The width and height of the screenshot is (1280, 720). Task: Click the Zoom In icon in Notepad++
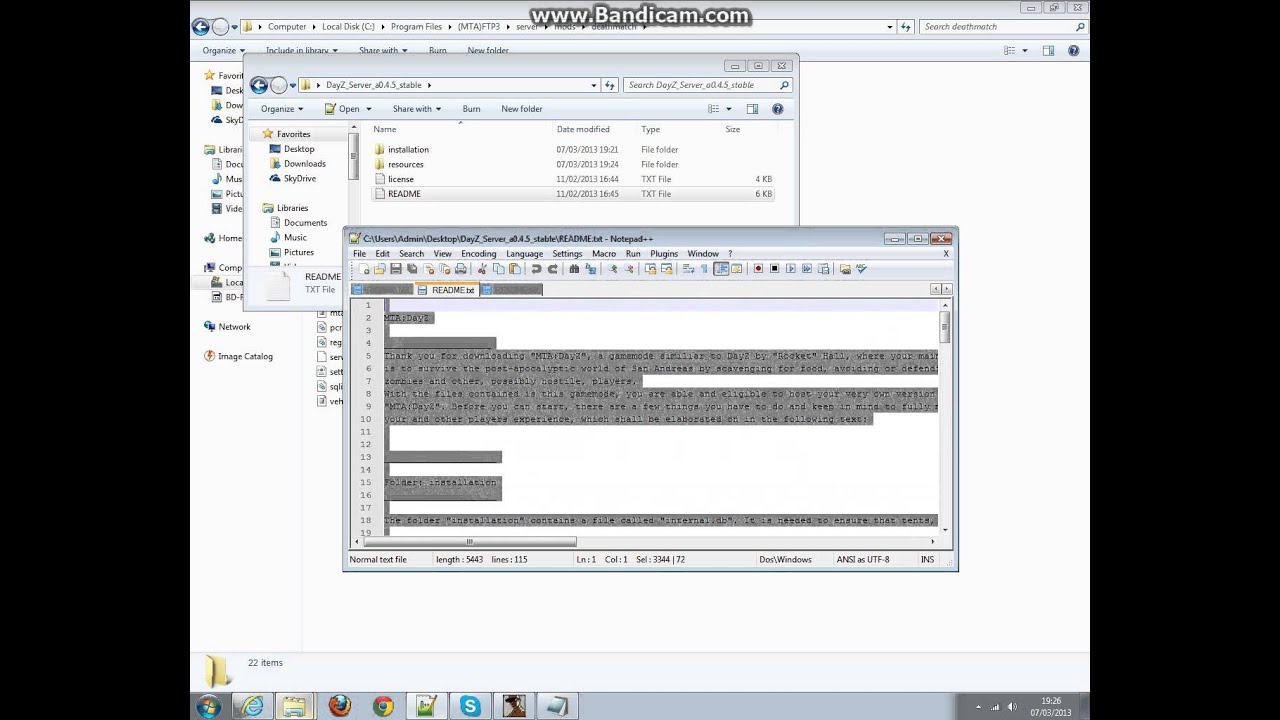coord(613,269)
